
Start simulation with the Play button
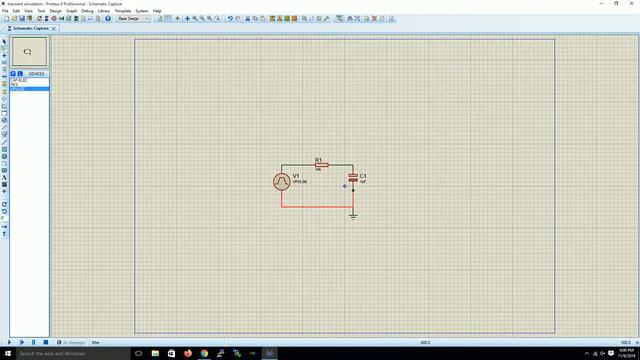pyautogui.click(x=9, y=342)
